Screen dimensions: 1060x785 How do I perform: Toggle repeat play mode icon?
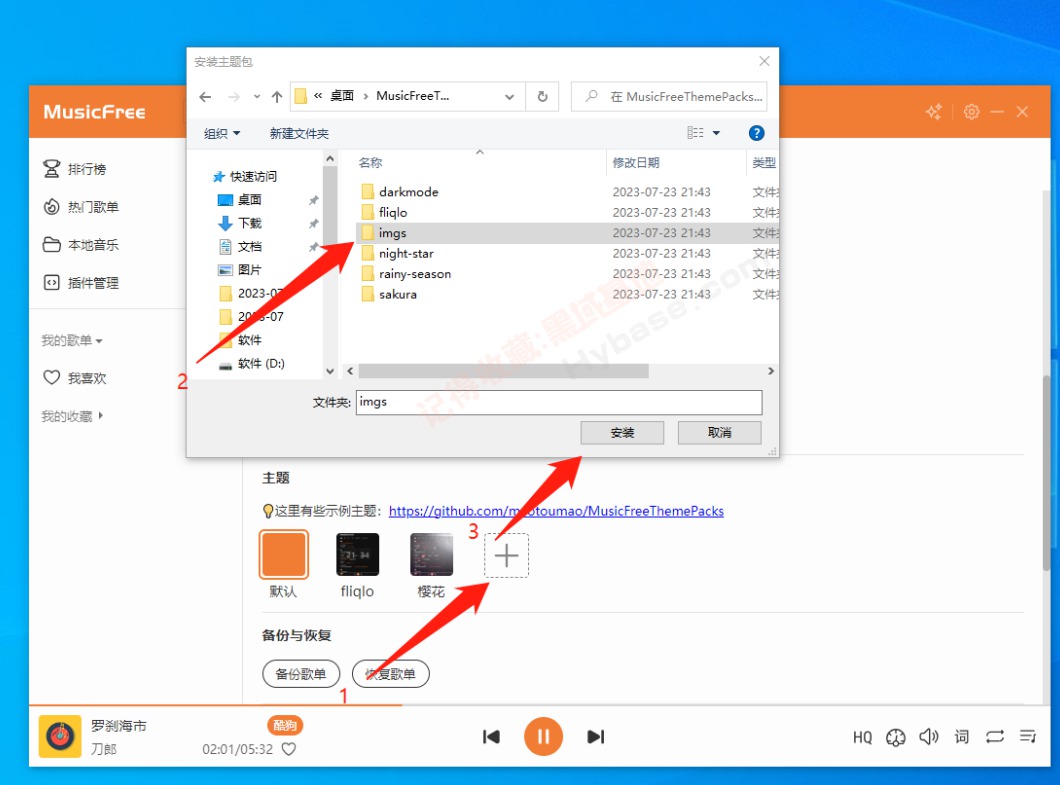pyautogui.click(x=994, y=736)
